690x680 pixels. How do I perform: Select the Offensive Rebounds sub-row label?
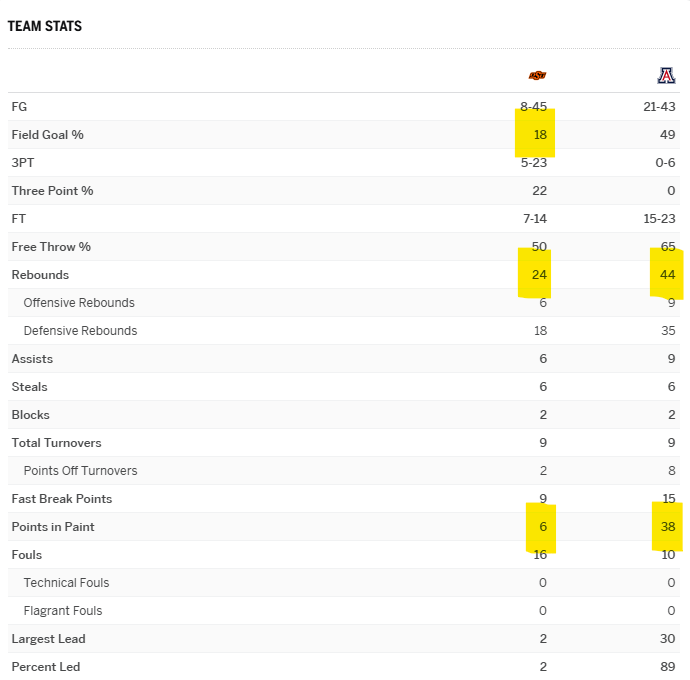click(x=79, y=303)
